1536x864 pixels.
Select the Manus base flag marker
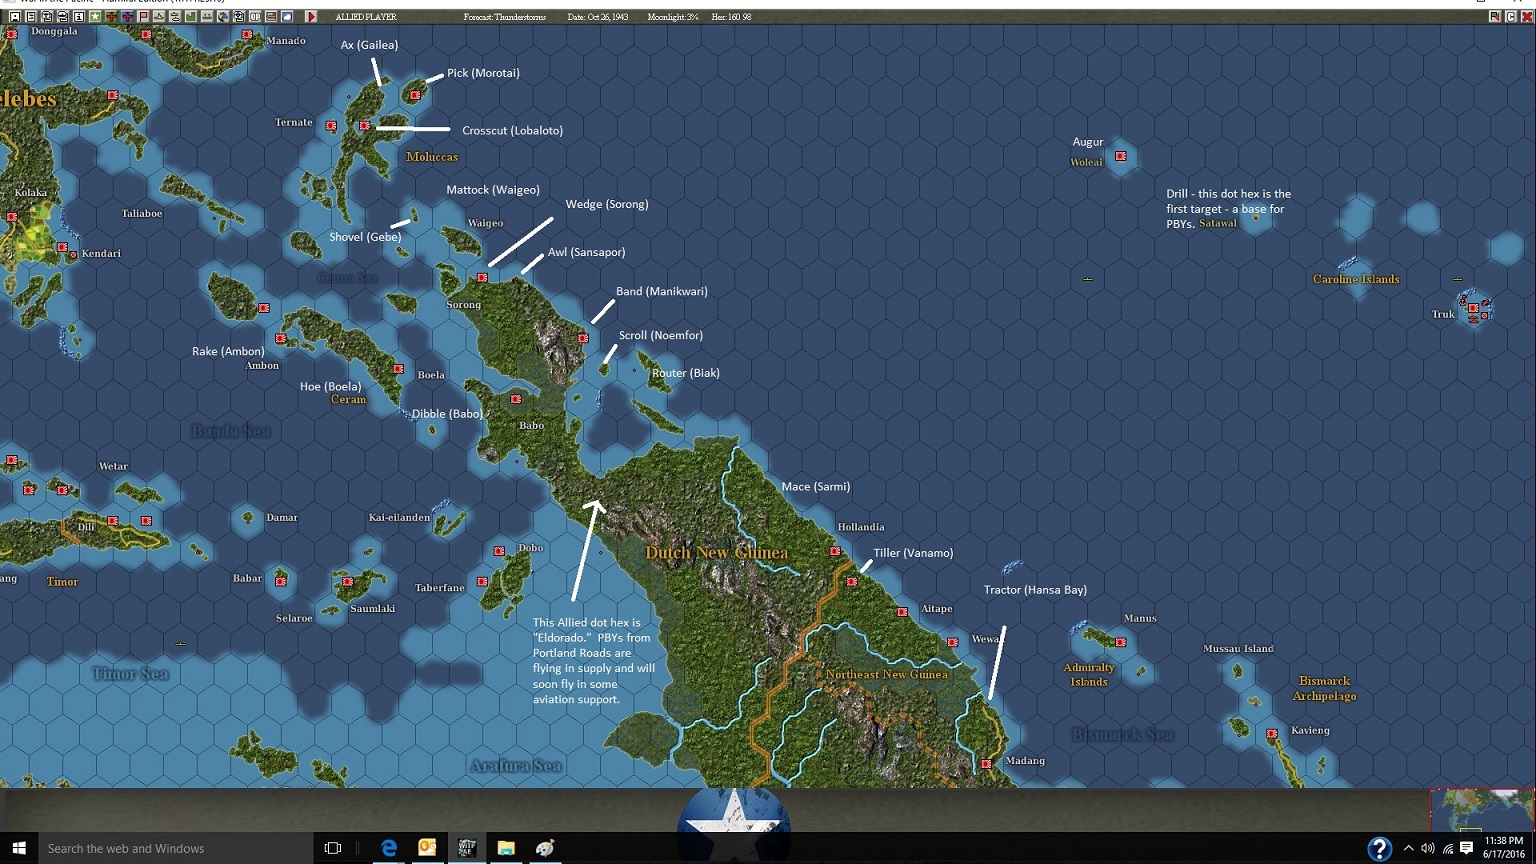[x=1121, y=642]
